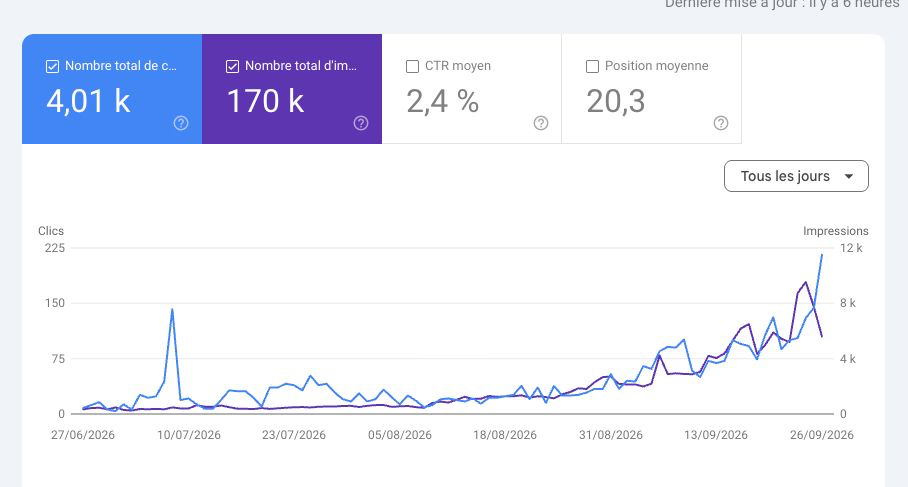Open the 'Tous les jours' dropdown
This screenshot has height=487, width=908.
796,176
